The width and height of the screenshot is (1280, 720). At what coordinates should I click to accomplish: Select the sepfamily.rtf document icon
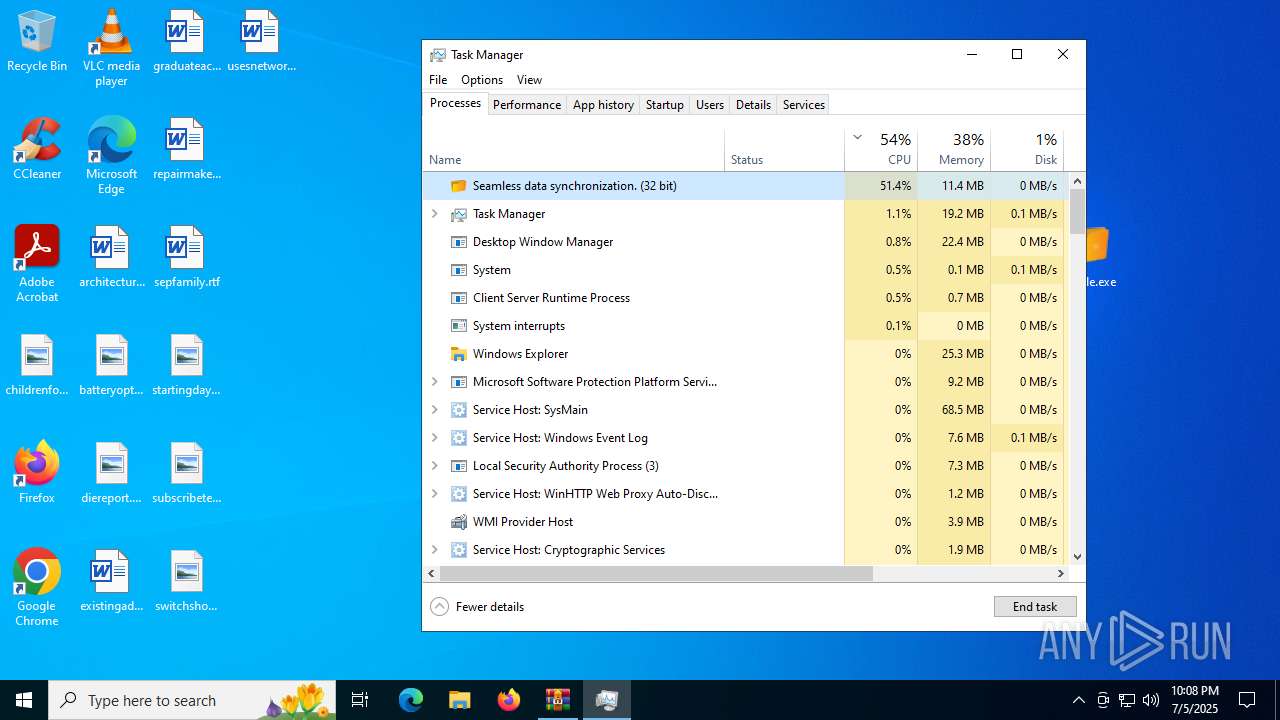point(186,257)
